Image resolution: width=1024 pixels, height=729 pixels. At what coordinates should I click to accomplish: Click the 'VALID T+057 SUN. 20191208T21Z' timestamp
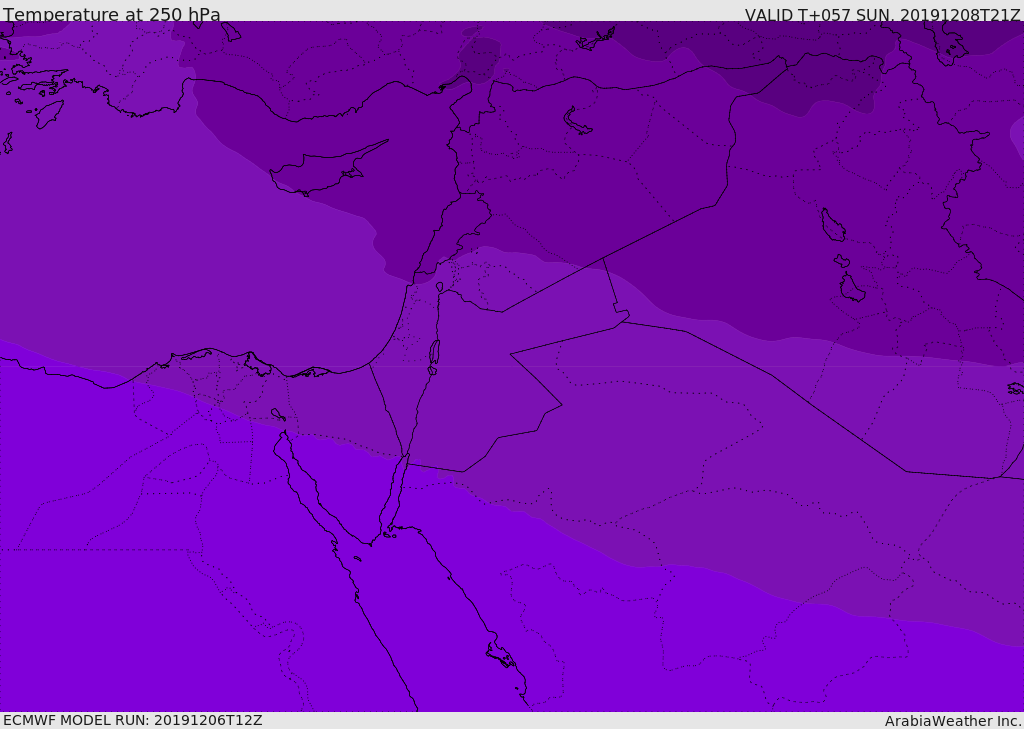(882, 15)
